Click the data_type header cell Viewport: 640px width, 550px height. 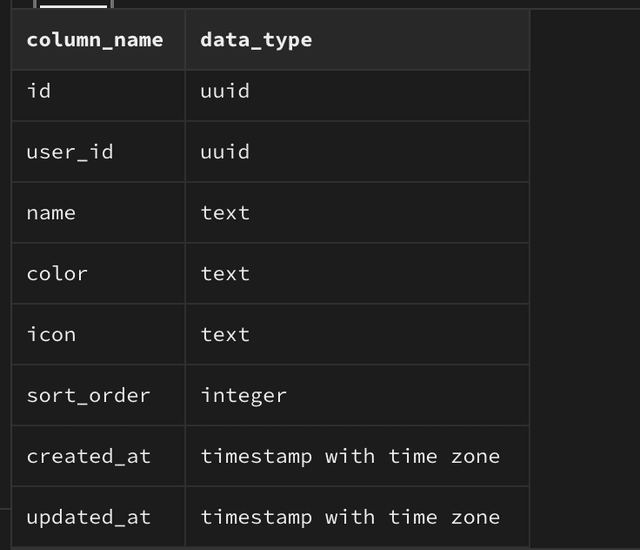(x=256, y=40)
